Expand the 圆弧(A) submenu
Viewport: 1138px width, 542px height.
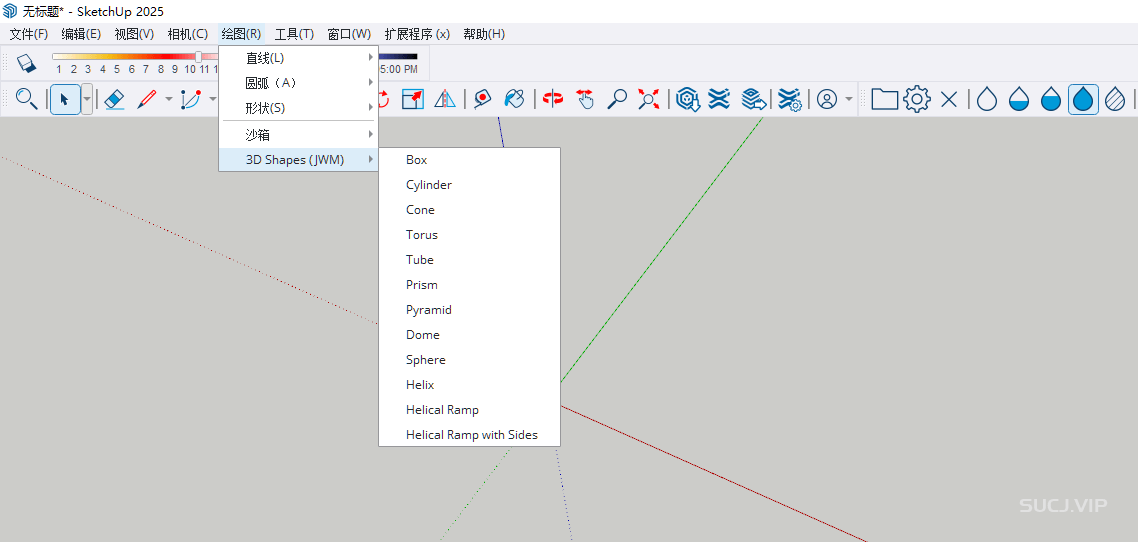[298, 83]
